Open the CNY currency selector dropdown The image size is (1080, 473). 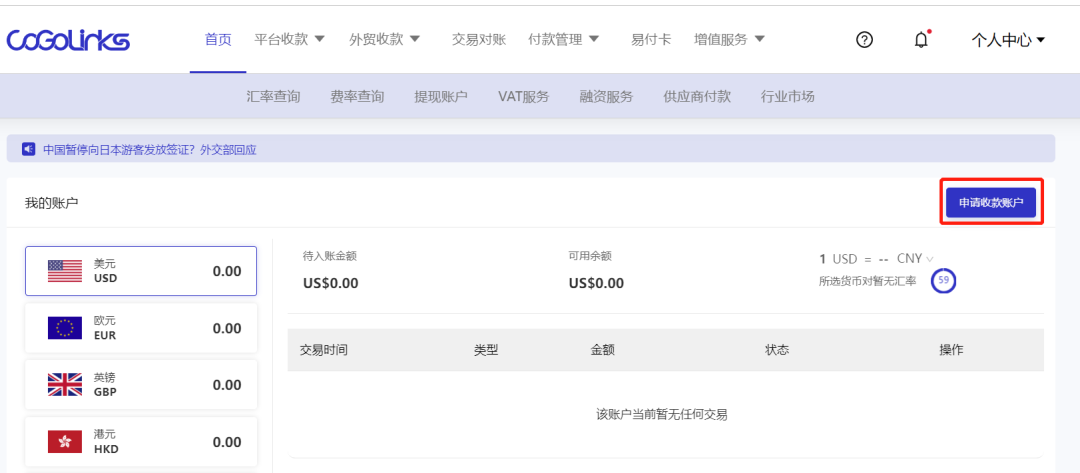point(915,259)
